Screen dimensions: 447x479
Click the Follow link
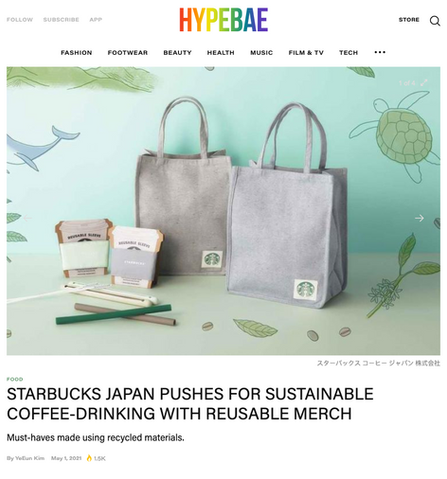[x=20, y=20]
